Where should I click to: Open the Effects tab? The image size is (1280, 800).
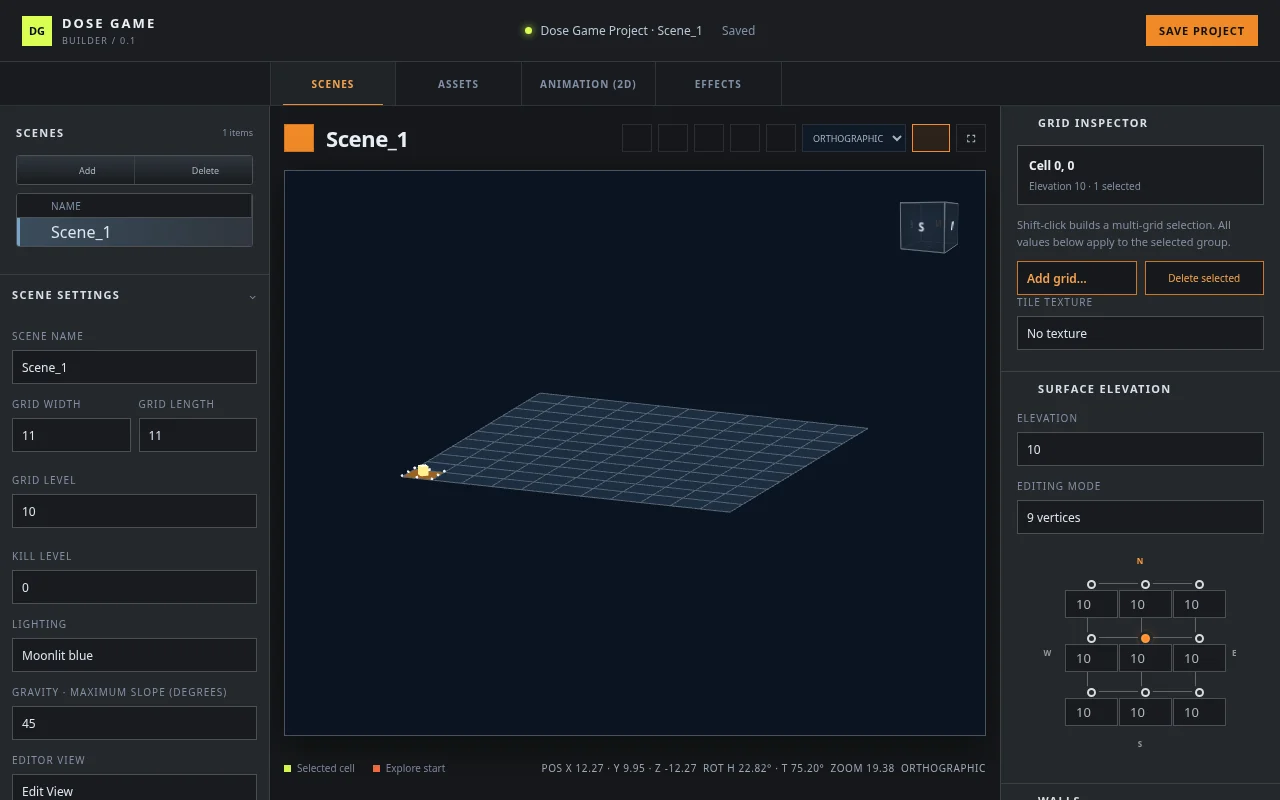(718, 84)
